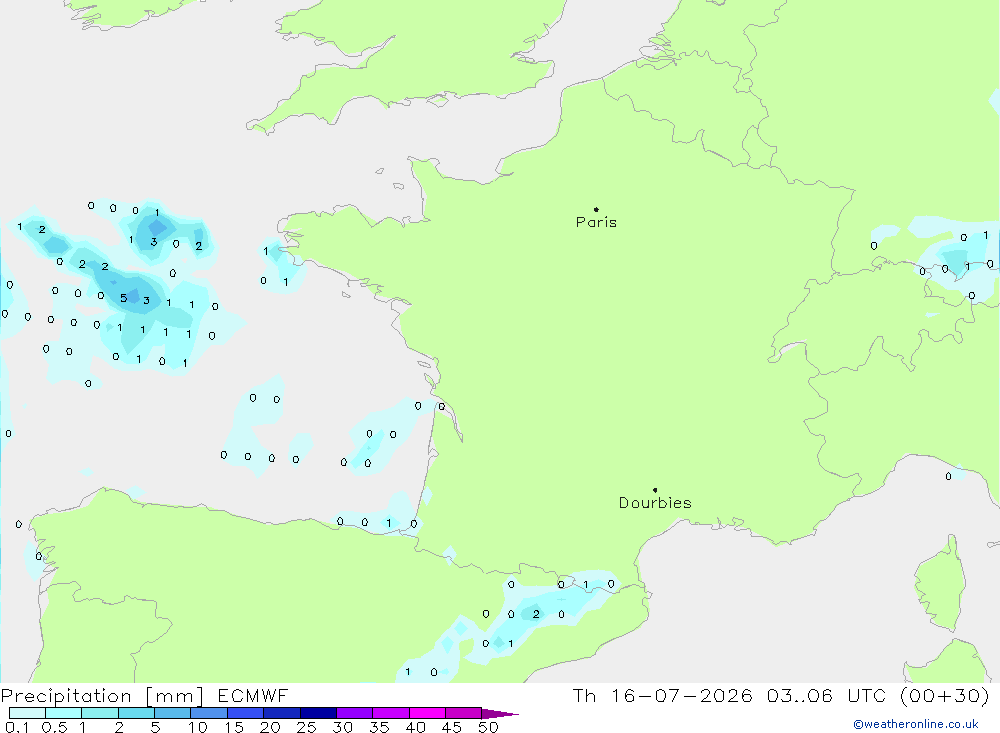This screenshot has width=1000, height=733.
Task: Select the black dot marker above Paris
Action: coord(596,209)
